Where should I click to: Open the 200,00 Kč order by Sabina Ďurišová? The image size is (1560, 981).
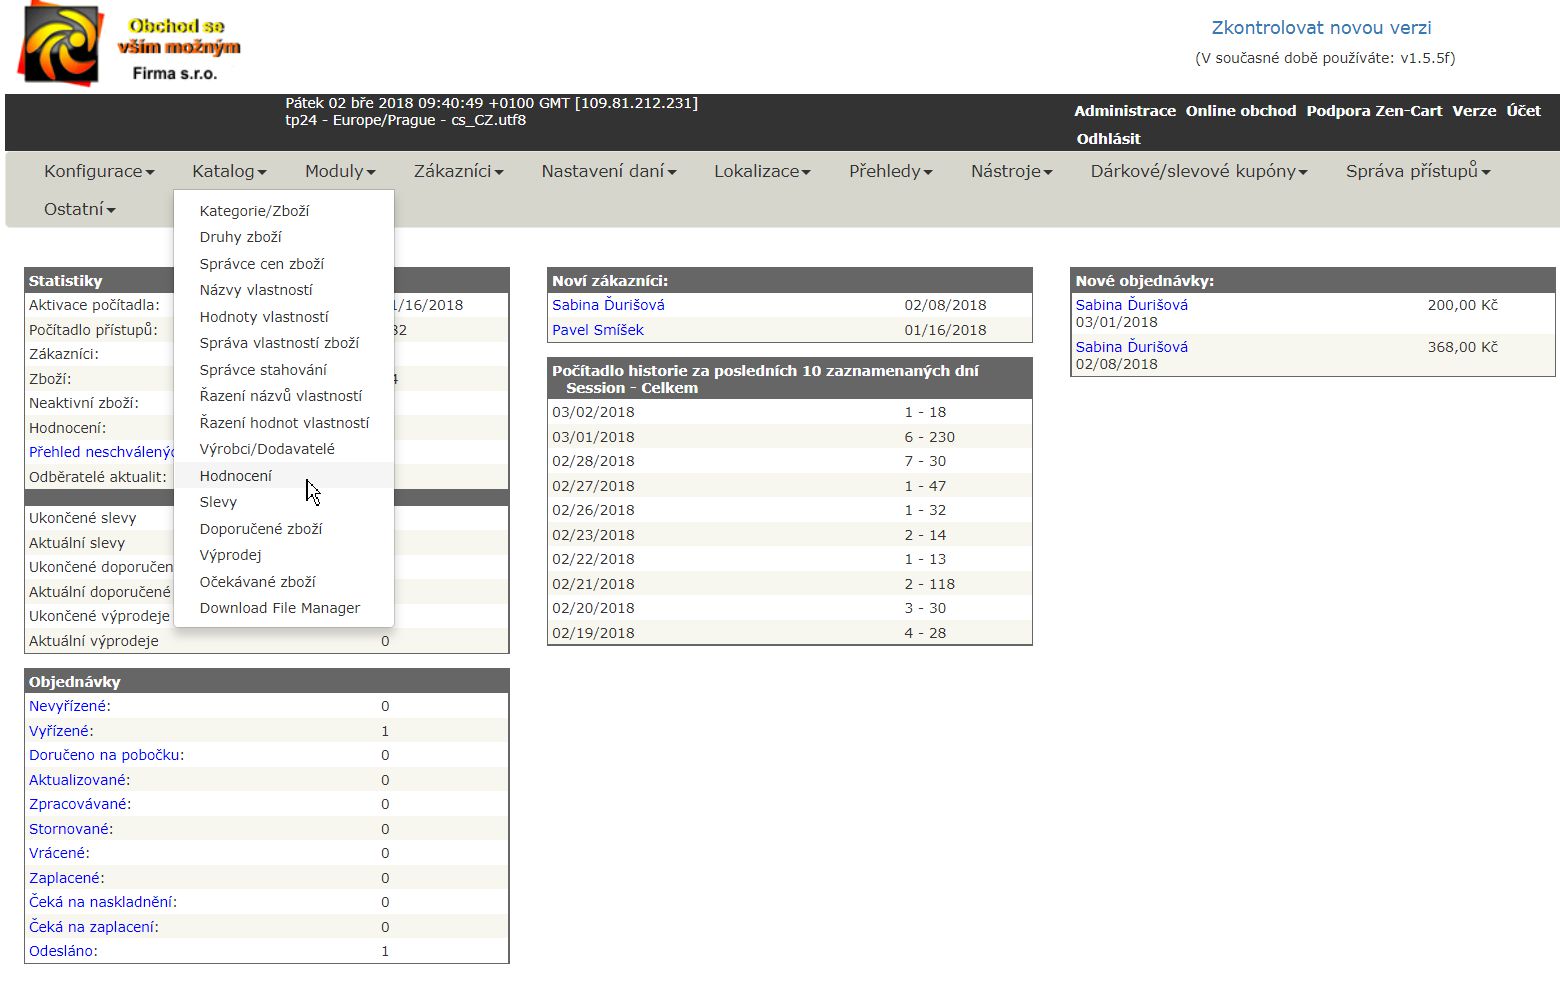[x=1131, y=305]
